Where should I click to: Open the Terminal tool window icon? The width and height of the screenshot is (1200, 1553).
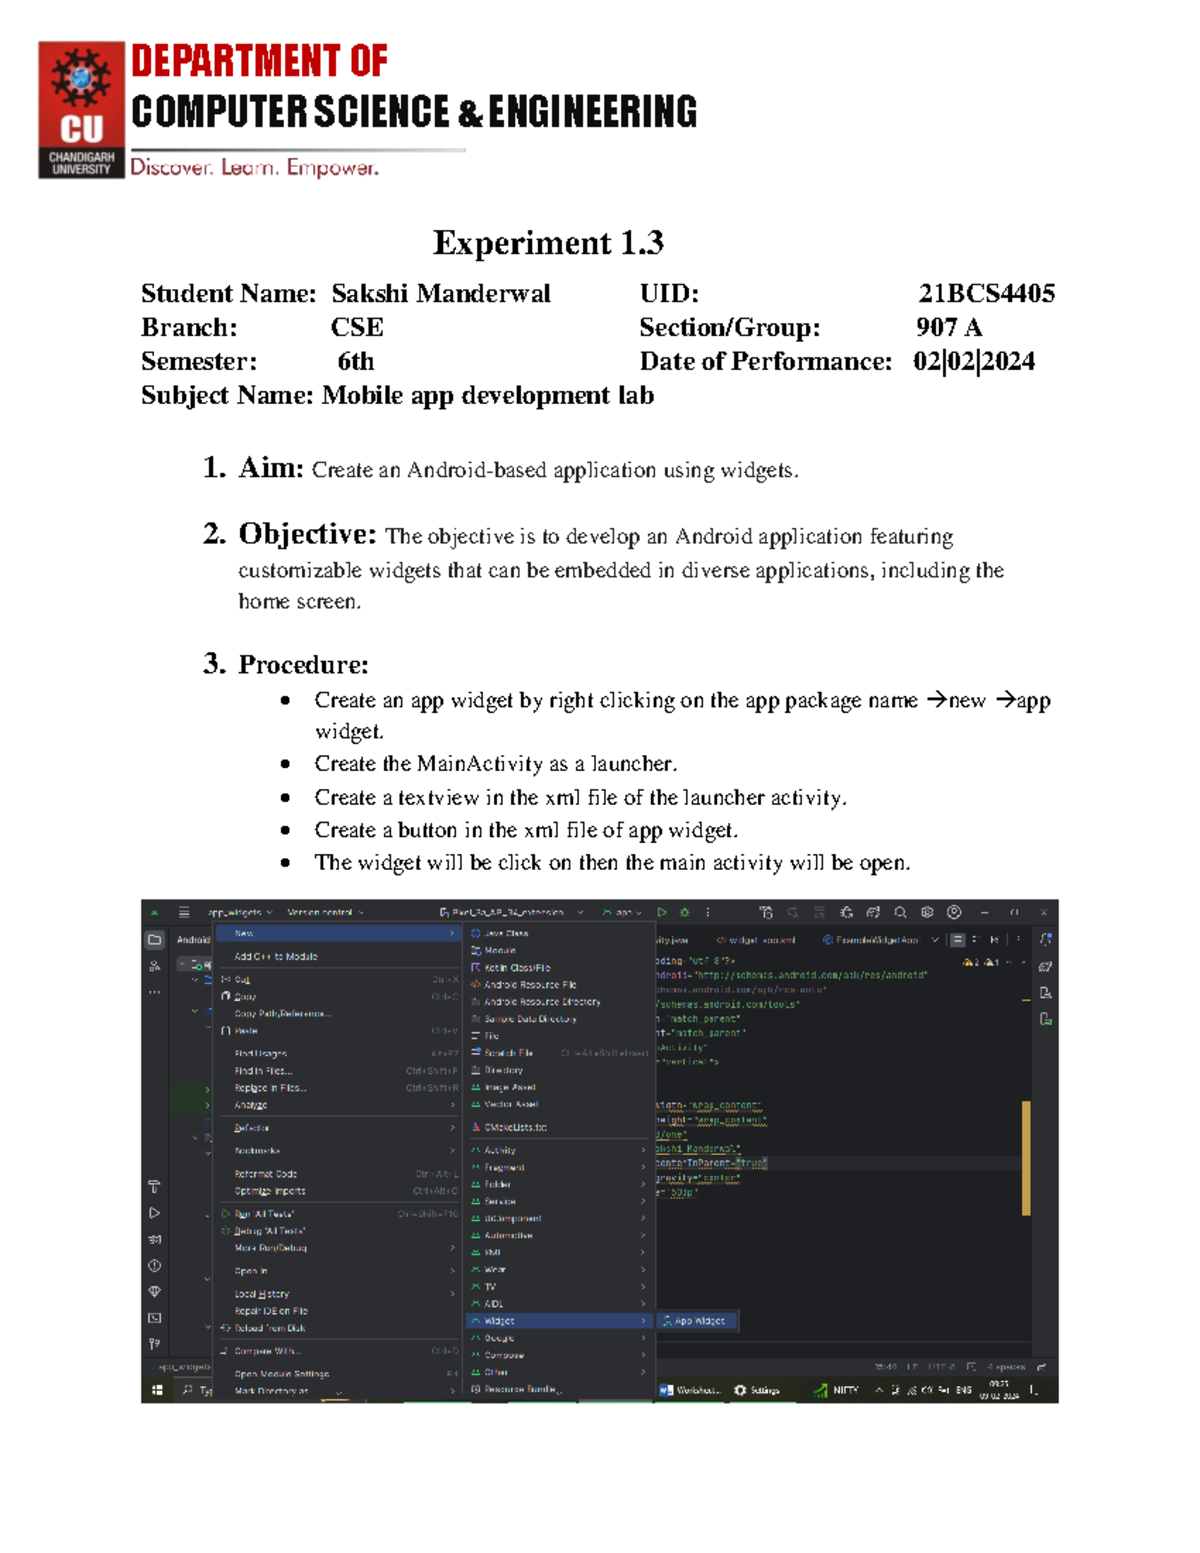pyautogui.click(x=155, y=1314)
